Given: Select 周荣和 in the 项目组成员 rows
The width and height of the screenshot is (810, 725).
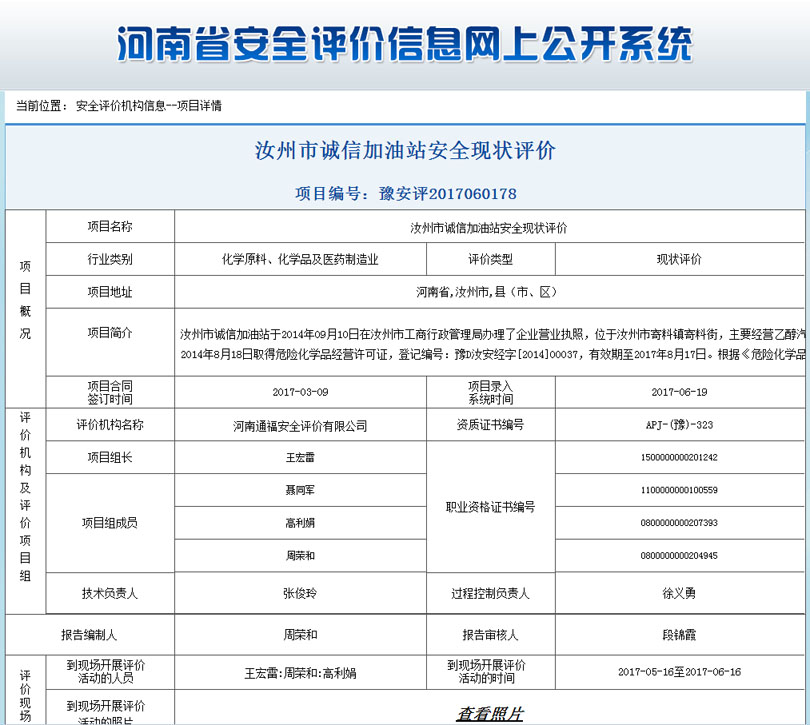Looking at the screenshot, I should click(x=300, y=556).
